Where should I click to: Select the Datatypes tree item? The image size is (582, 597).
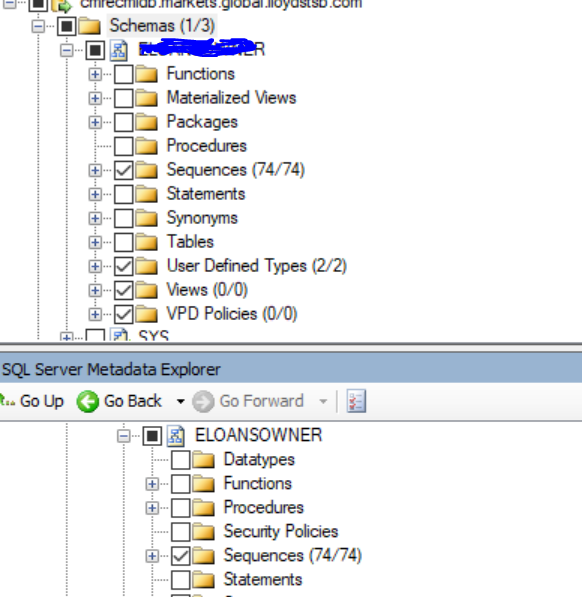pyautogui.click(x=259, y=460)
